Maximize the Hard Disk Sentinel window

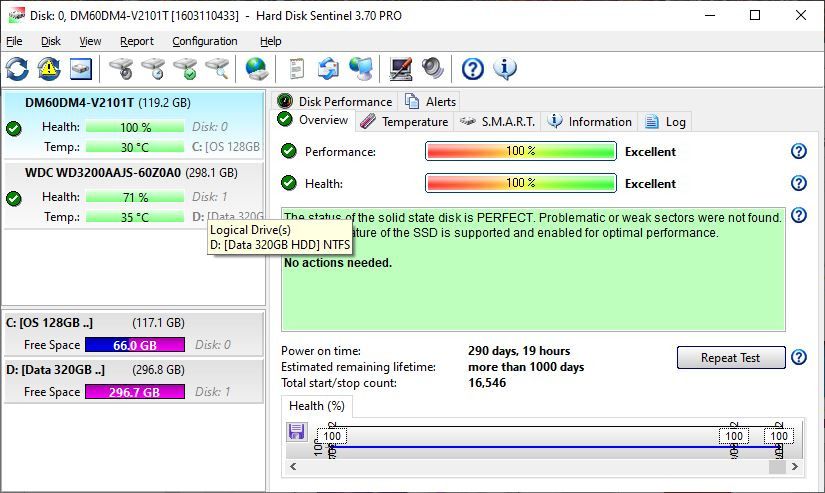pos(755,15)
